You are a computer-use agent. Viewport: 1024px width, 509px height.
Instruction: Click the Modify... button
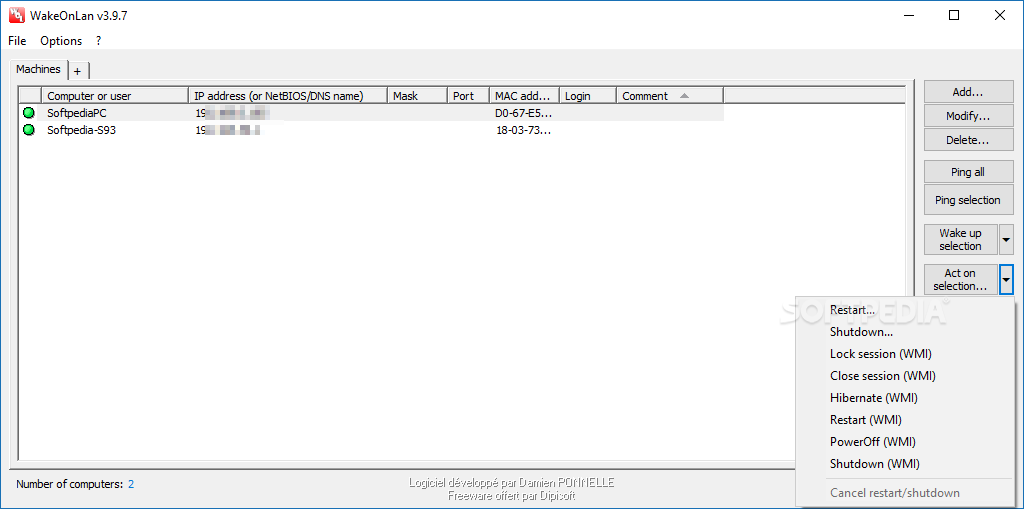pyautogui.click(x=968, y=116)
